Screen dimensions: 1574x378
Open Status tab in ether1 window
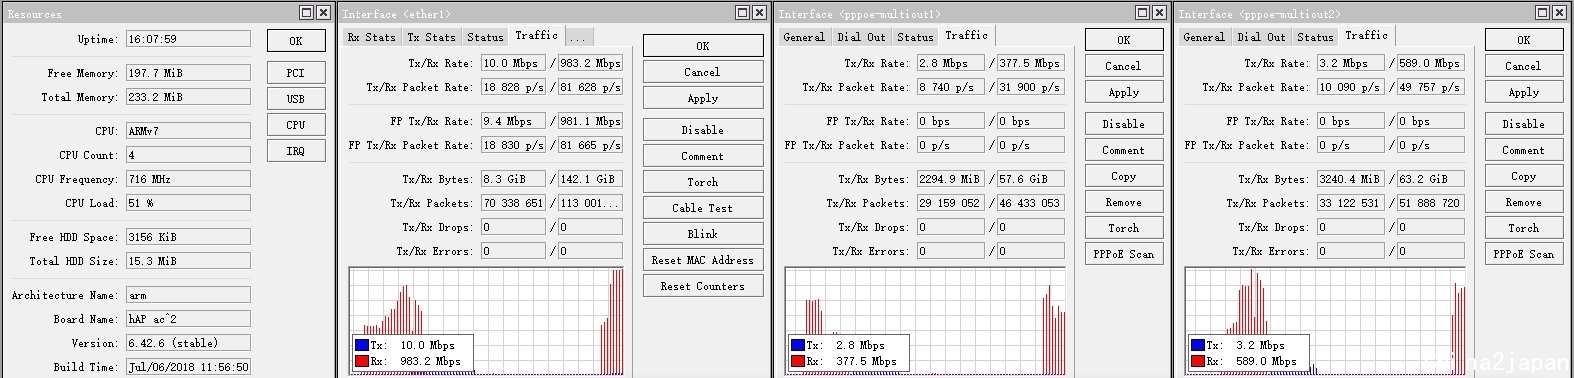[485, 37]
